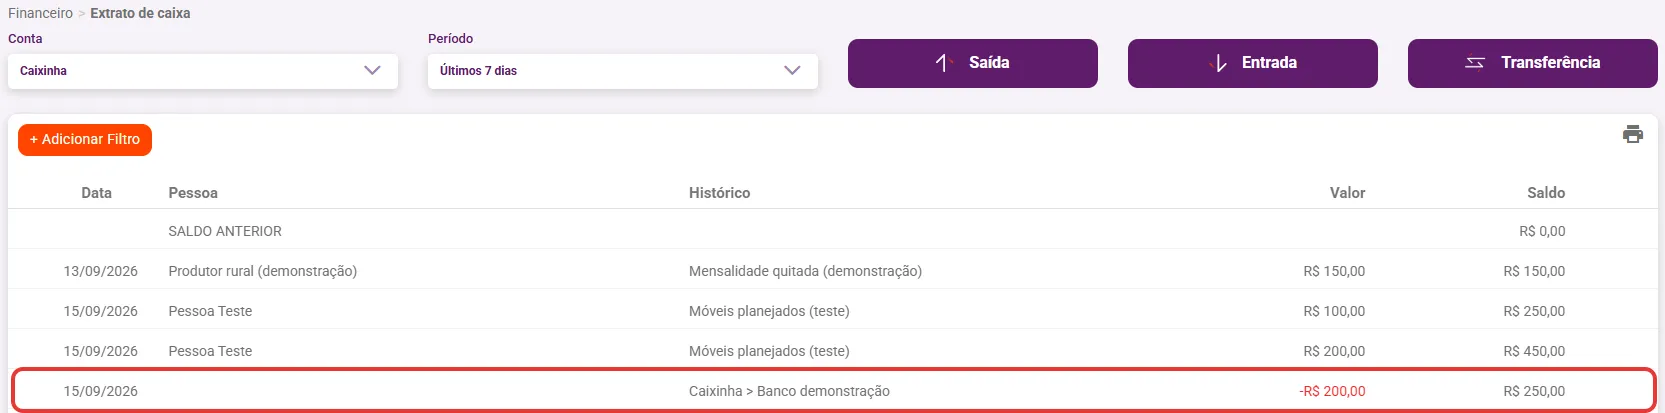Click Caixinha > Banco demonstração entry
1665x413 pixels.
click(x=789, y=391)
